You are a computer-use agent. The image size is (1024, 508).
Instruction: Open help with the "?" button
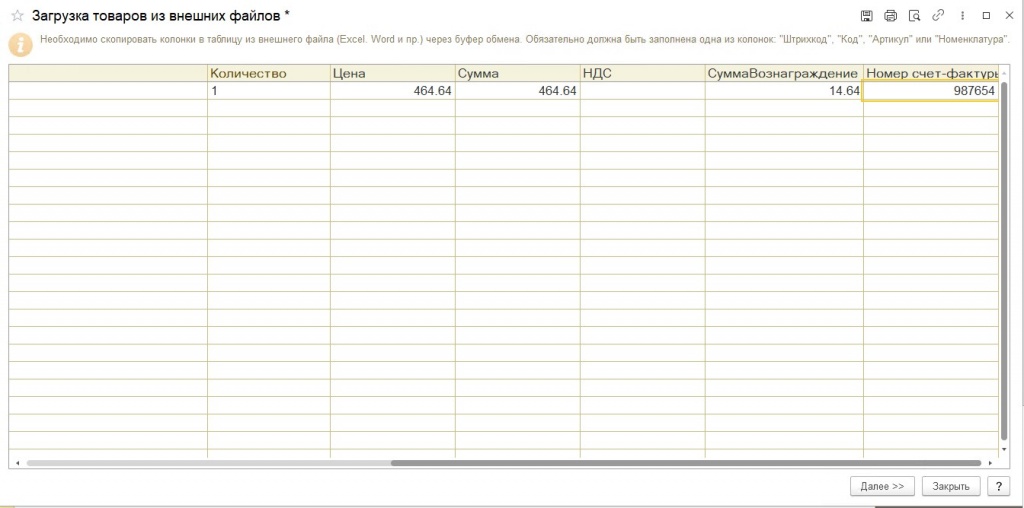pyautogui.click(x=997, y=486)
